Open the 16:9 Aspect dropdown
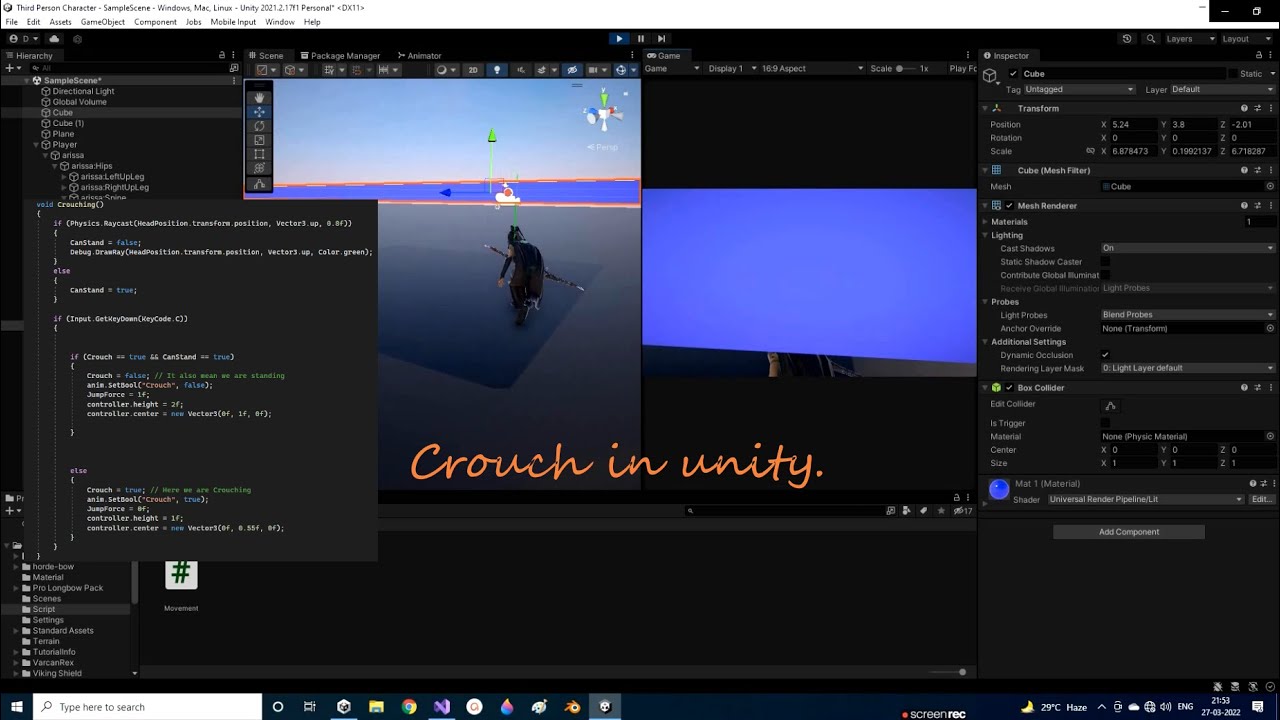Image resolution: width=1280 pixels, height=720 pixels. tap(812, 69)
